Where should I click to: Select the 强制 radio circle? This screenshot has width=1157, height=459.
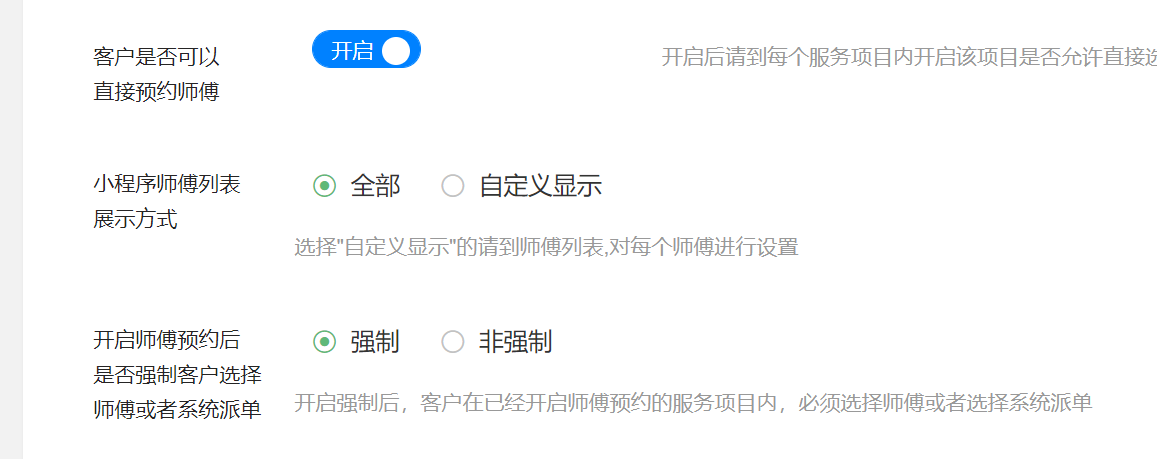[x=324, y=342]
